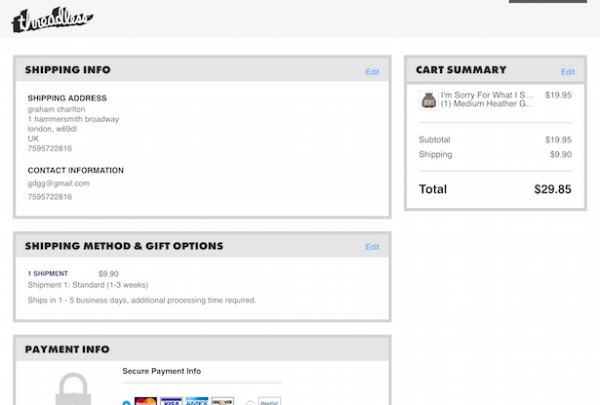Click the gdgg@gmail.com contact email
The image size is (600, 405).
tap(59, 183)
